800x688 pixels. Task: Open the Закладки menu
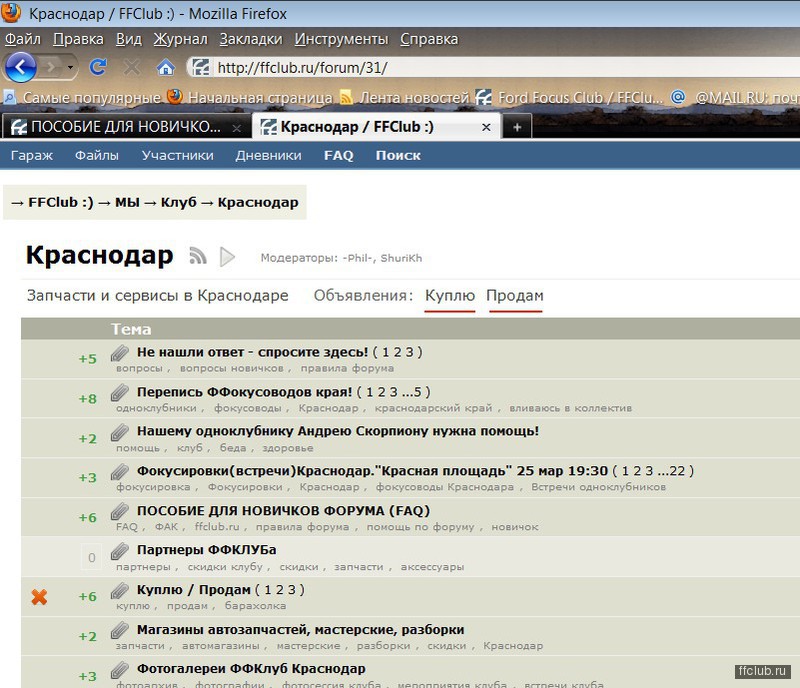(251, 39)
